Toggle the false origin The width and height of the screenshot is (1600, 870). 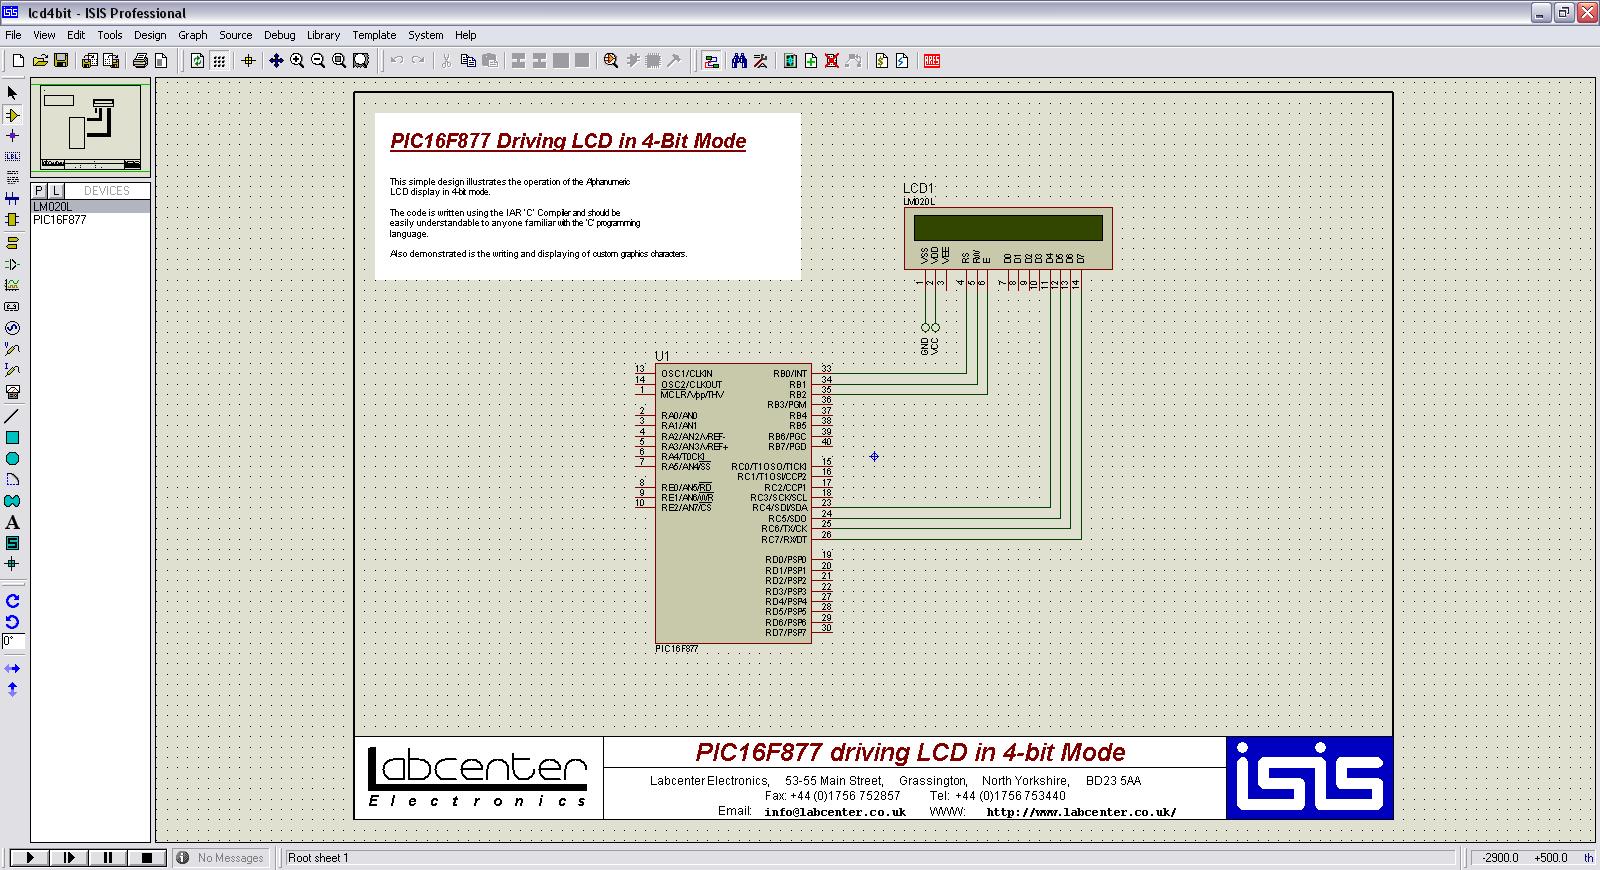coord(249,61)
